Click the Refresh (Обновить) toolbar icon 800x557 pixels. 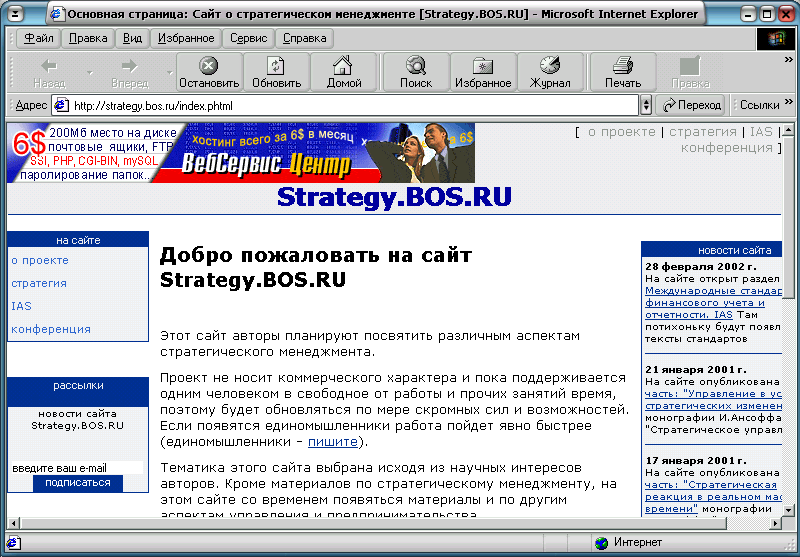click(276, 72)
